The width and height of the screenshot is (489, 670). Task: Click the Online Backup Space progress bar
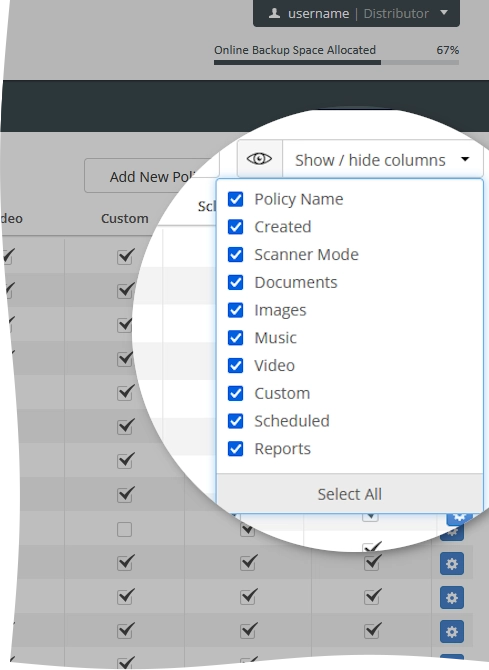tap(336, 62)
